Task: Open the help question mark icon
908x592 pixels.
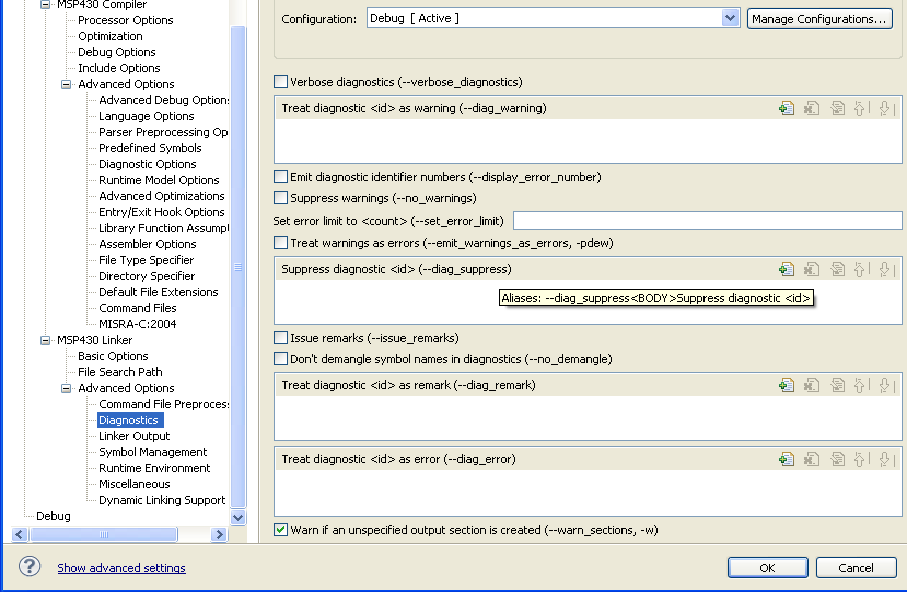Action: coord(29,567)
